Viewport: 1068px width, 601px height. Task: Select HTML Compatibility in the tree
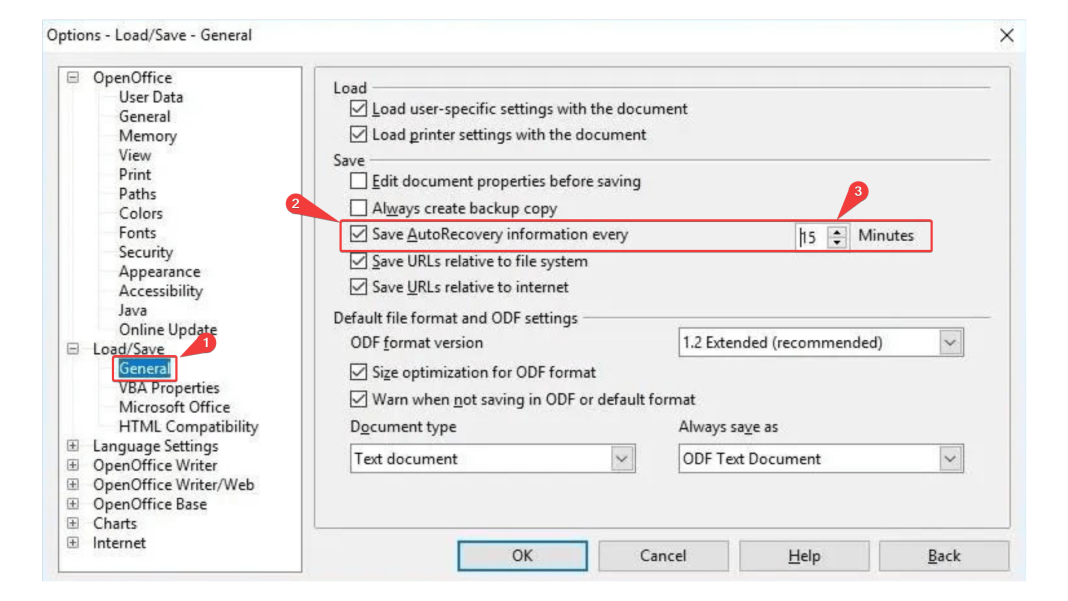[x=189, y=427]
